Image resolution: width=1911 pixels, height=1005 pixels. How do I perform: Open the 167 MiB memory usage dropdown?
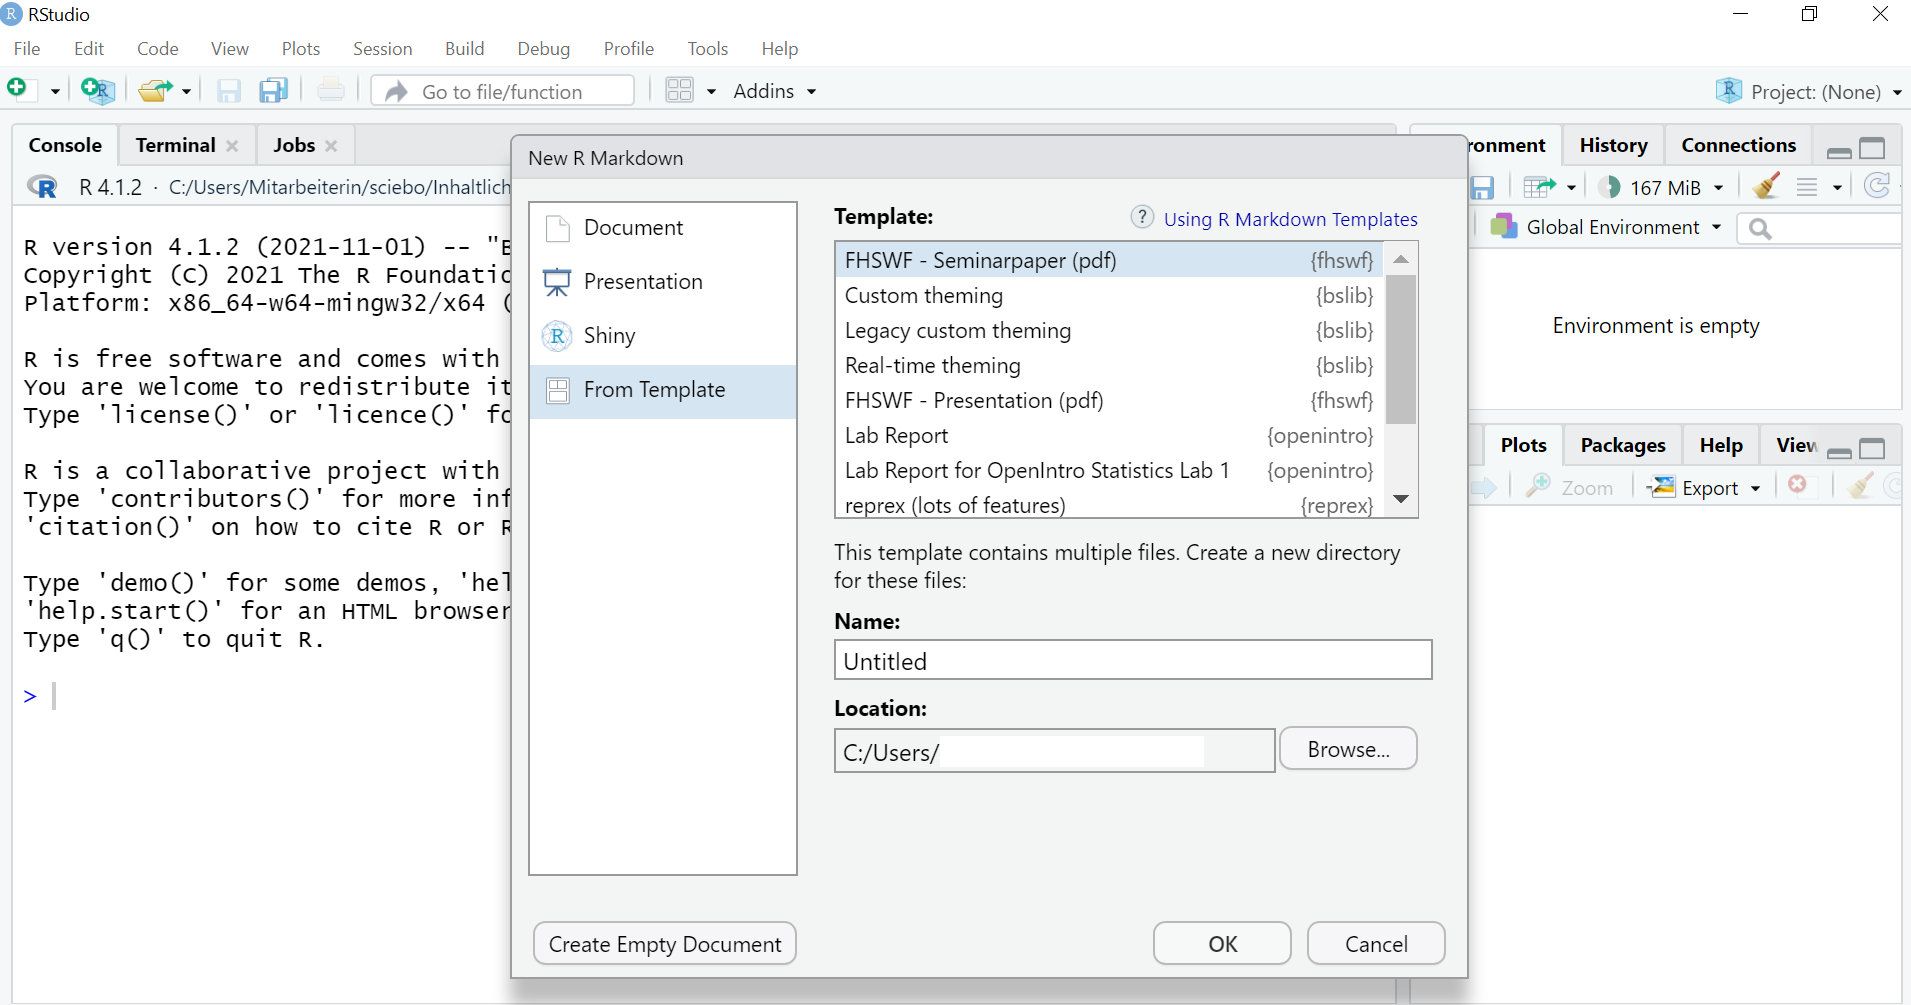click(x=1661, y=187)
